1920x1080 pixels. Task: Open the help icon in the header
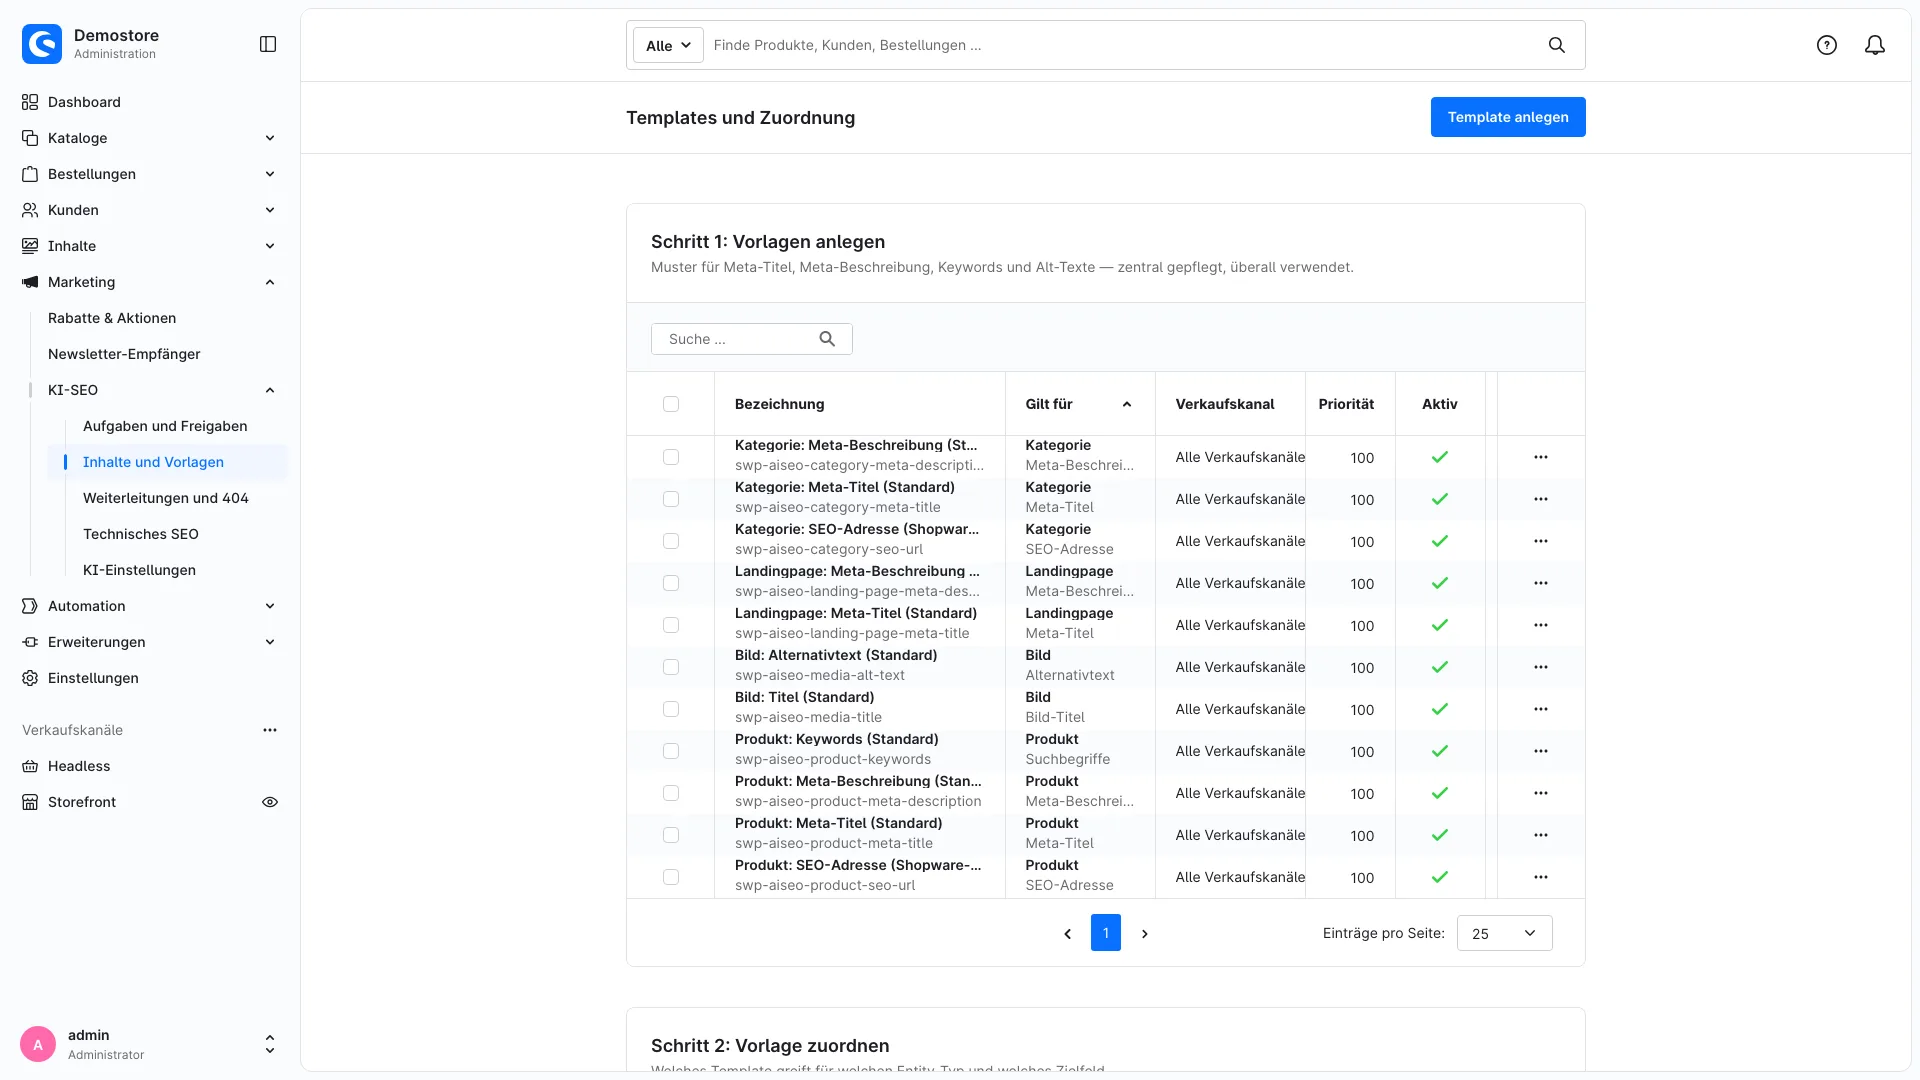tap(1827, 45)
